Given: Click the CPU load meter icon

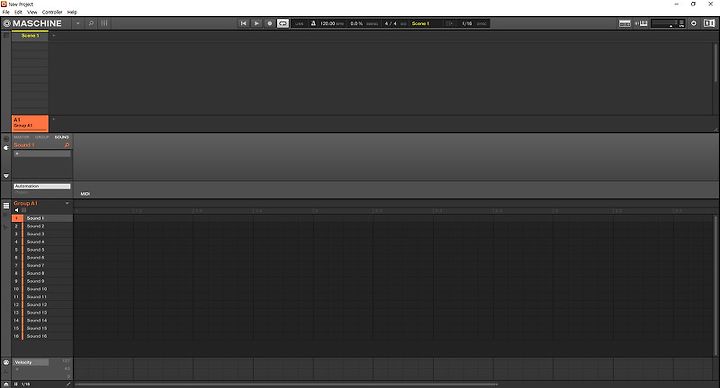Looking at the screenshot, I should click(681, 23).
